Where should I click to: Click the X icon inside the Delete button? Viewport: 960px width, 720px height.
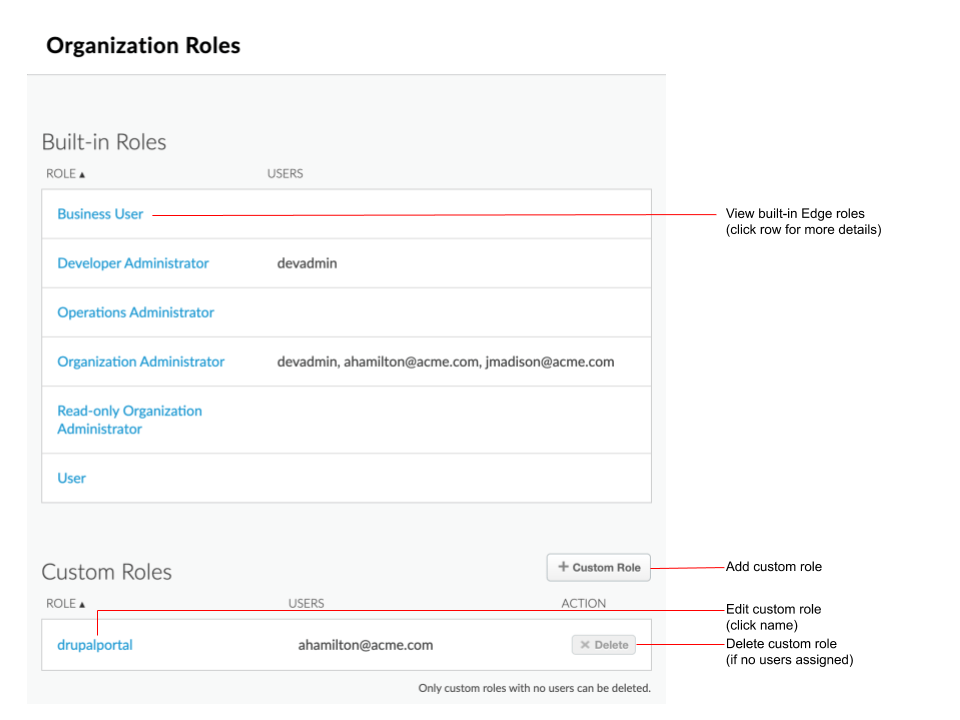pyautogui.click(x=584, y=644)
